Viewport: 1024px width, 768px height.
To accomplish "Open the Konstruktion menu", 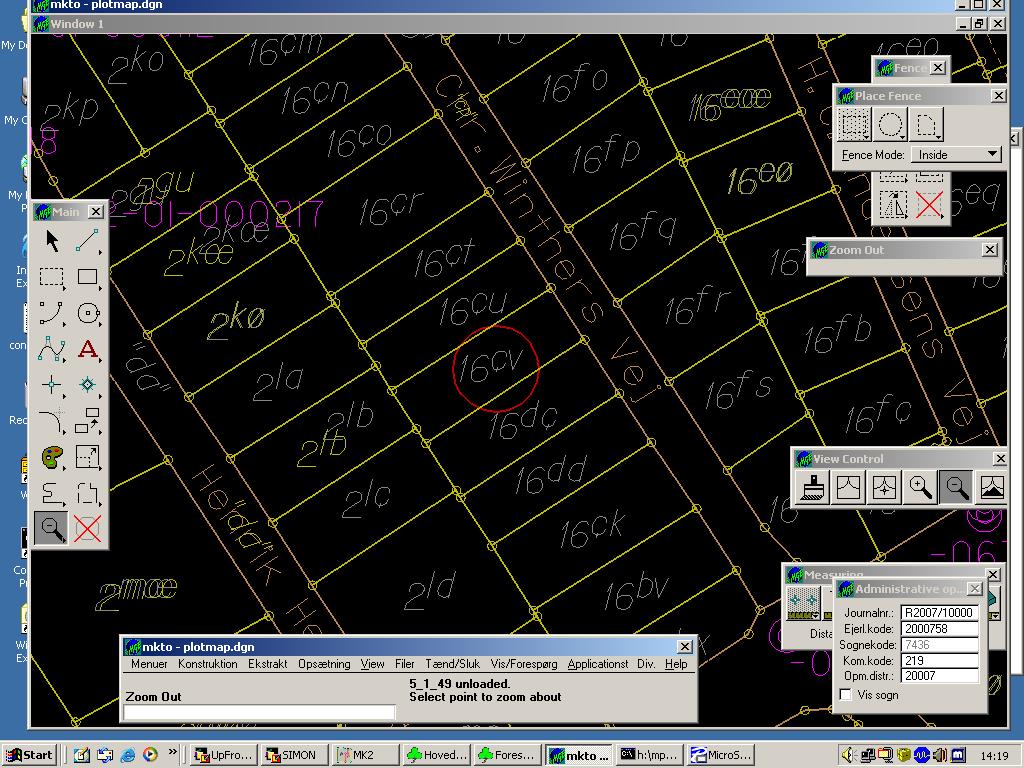I will click(208, 664).
